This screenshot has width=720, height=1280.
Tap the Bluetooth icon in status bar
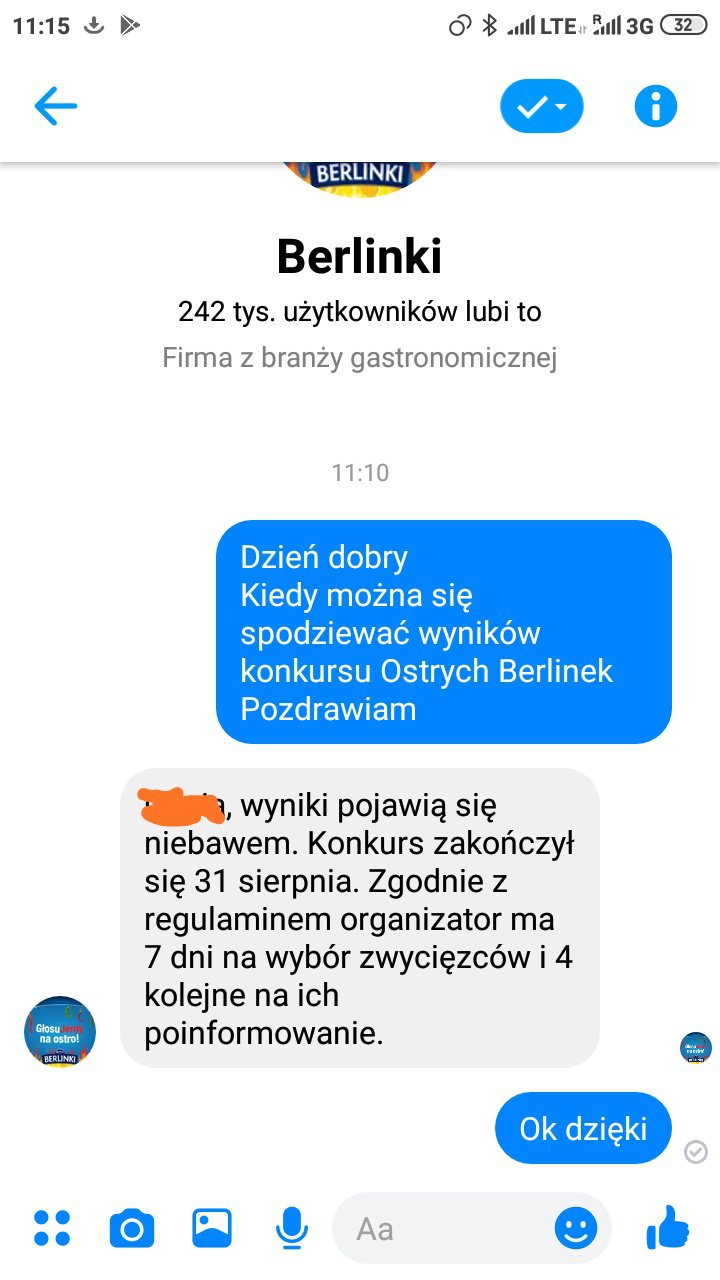pos(489,26)
